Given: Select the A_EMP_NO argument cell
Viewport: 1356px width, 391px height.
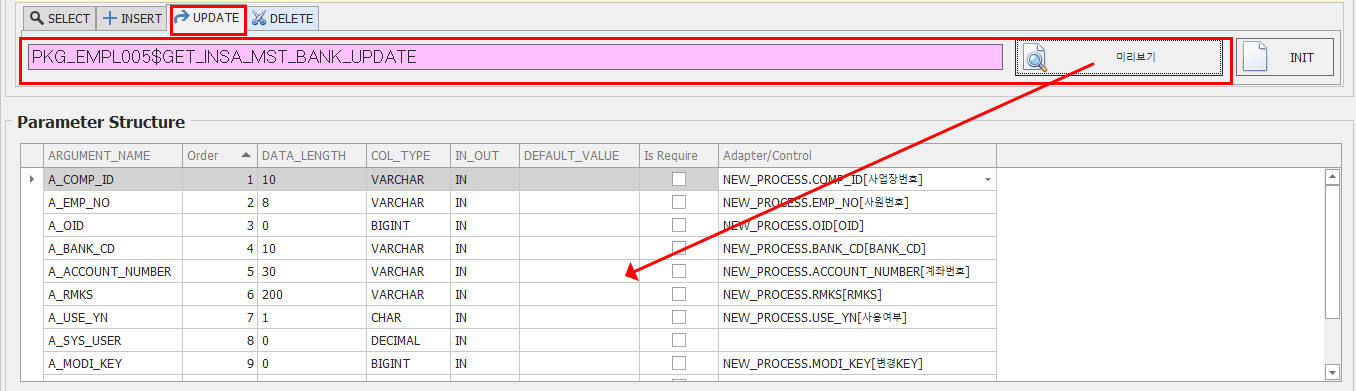Looking at the screenshot, I should (112, 202).
